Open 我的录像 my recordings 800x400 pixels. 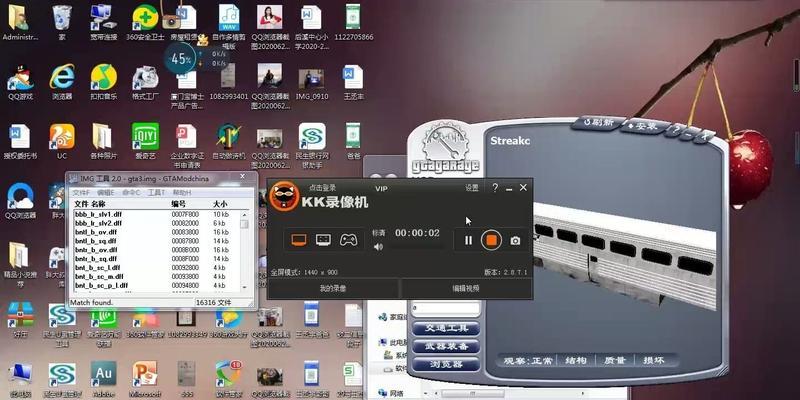(x=333, y=288)
